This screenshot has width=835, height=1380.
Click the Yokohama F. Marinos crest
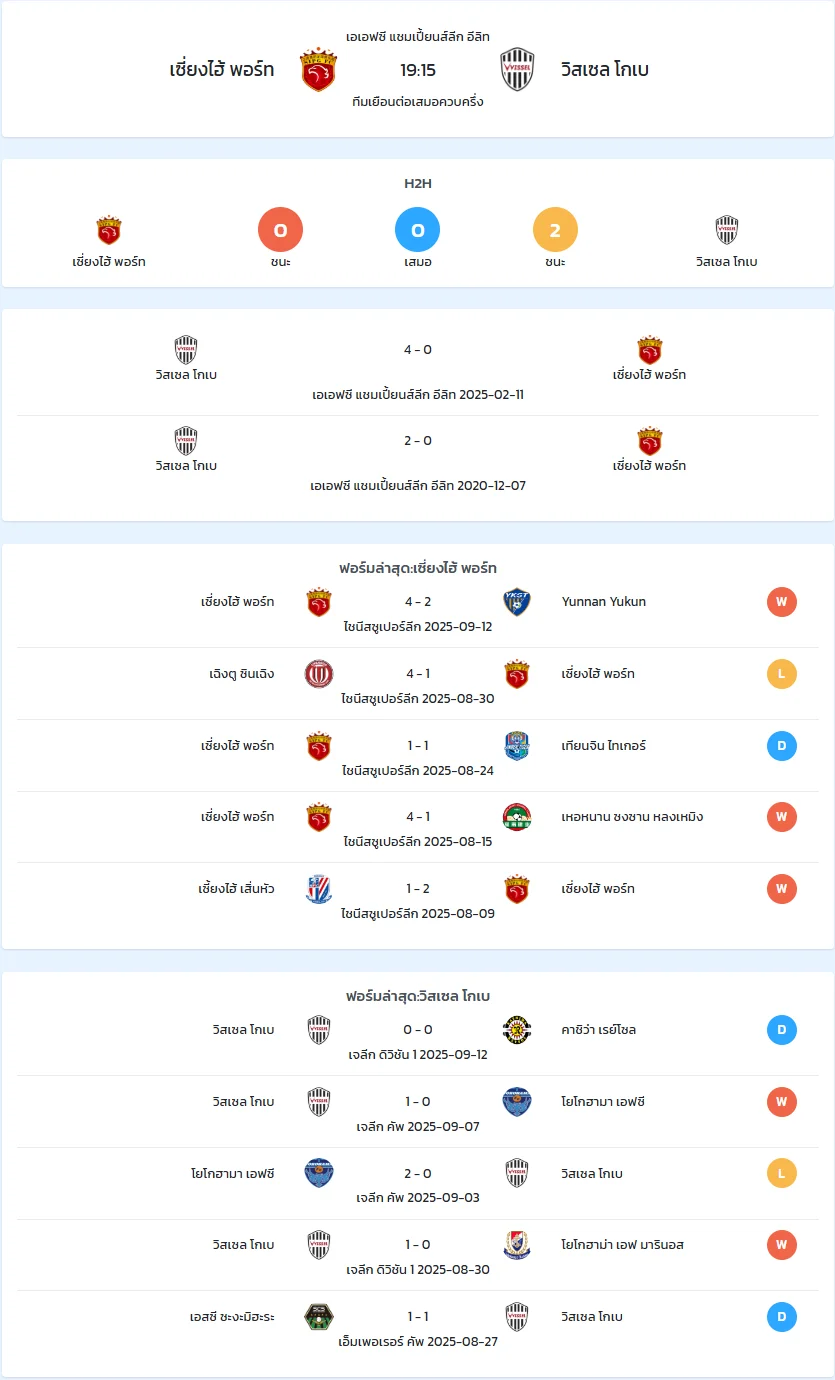[x=517, y=1245]
